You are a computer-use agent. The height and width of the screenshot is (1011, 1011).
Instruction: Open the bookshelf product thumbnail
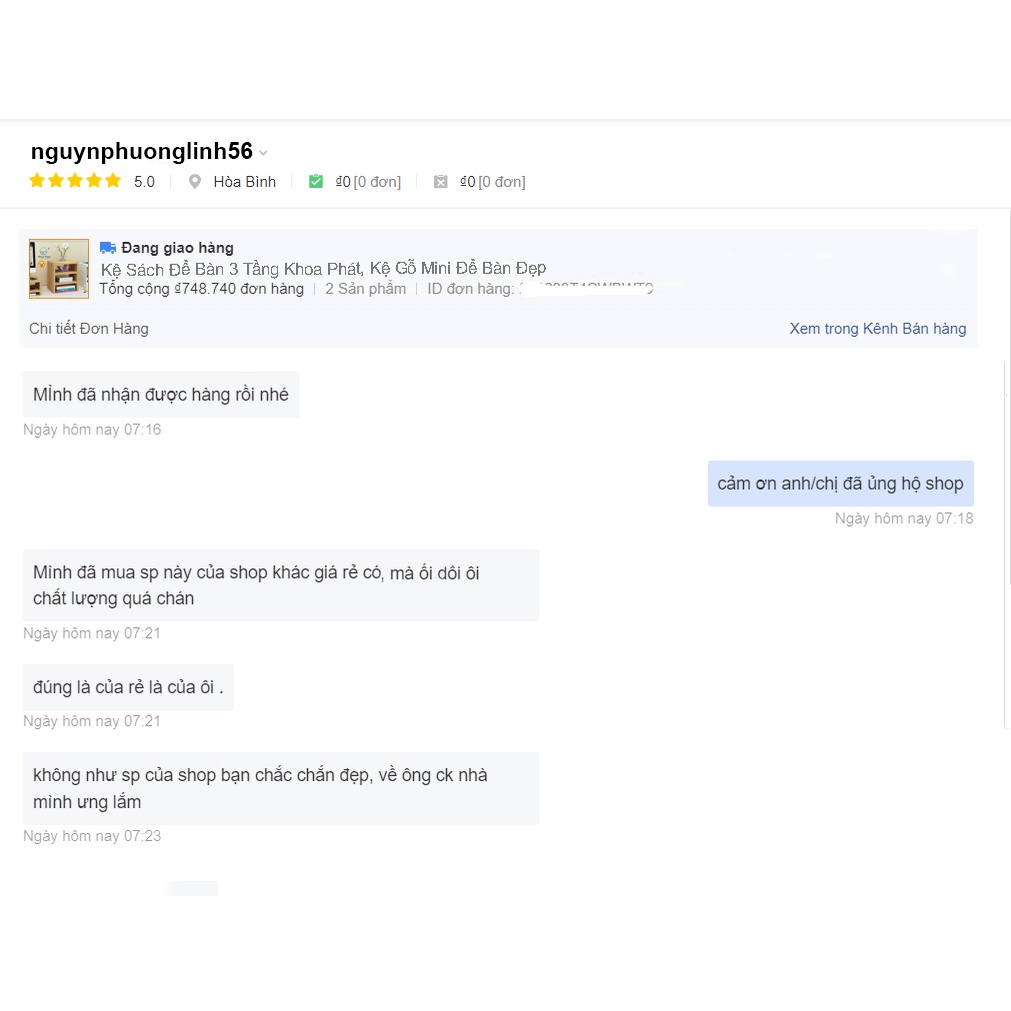pyautogui.click(x=59, y=269)
